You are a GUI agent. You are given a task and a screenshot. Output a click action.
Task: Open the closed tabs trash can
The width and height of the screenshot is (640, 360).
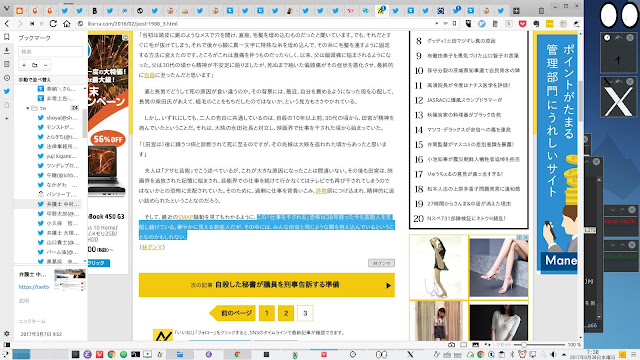(x=541, y=11)
